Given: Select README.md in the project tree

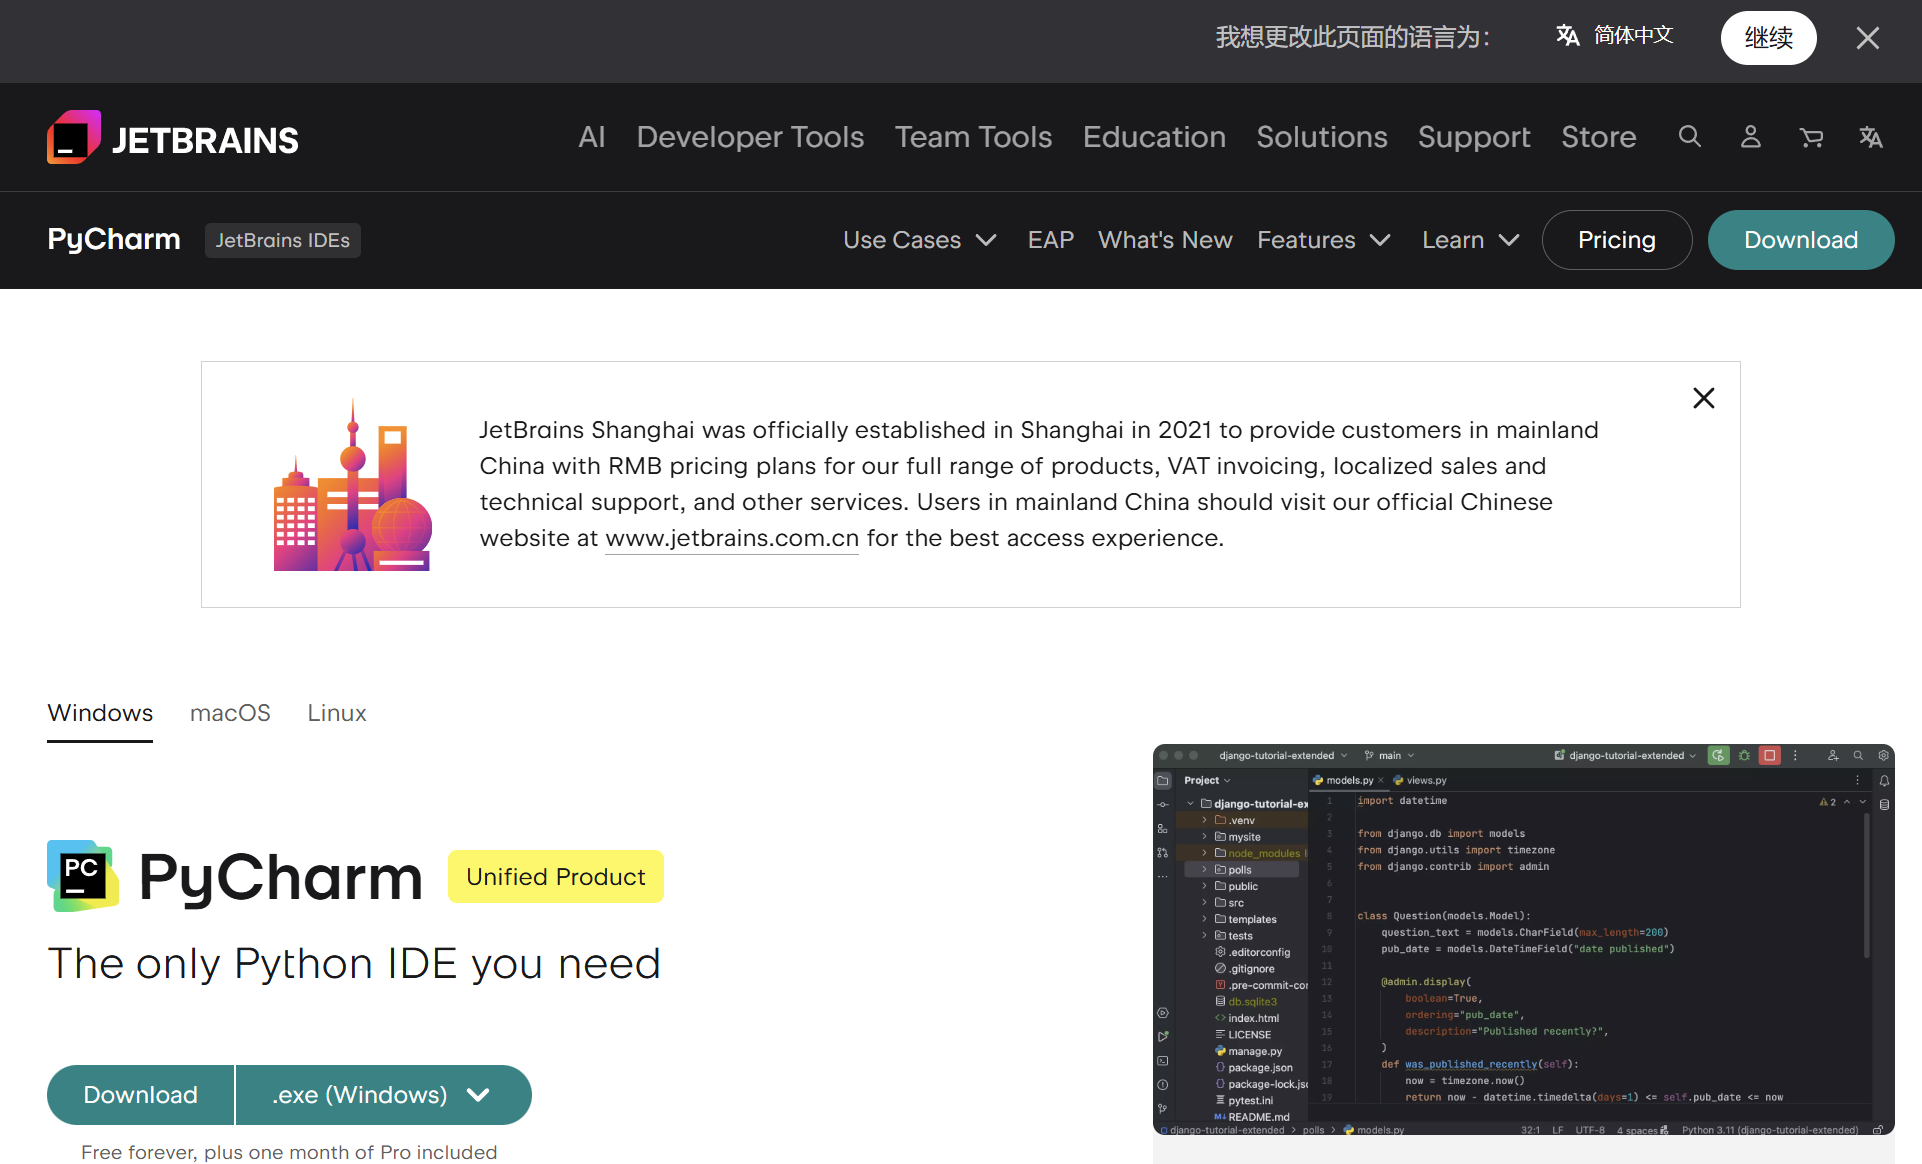Looking at the screenshot, I should pos(1251,1118).
